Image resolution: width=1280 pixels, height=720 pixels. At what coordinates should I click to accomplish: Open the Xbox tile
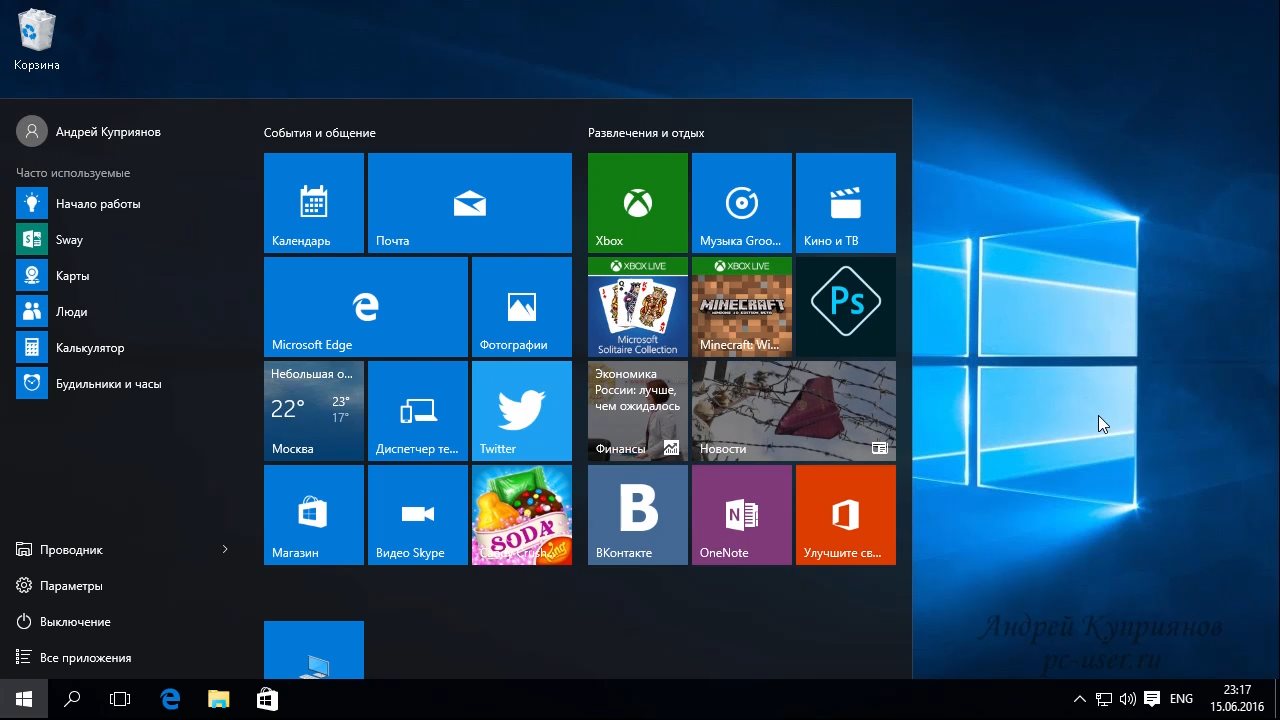tap(637, 202)
